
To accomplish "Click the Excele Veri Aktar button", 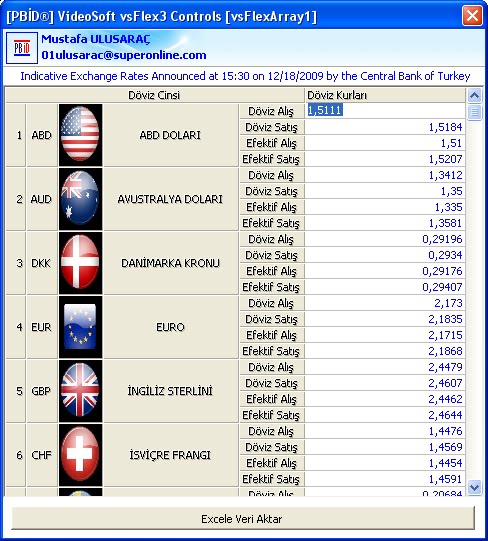I will [x=243, y=519].
